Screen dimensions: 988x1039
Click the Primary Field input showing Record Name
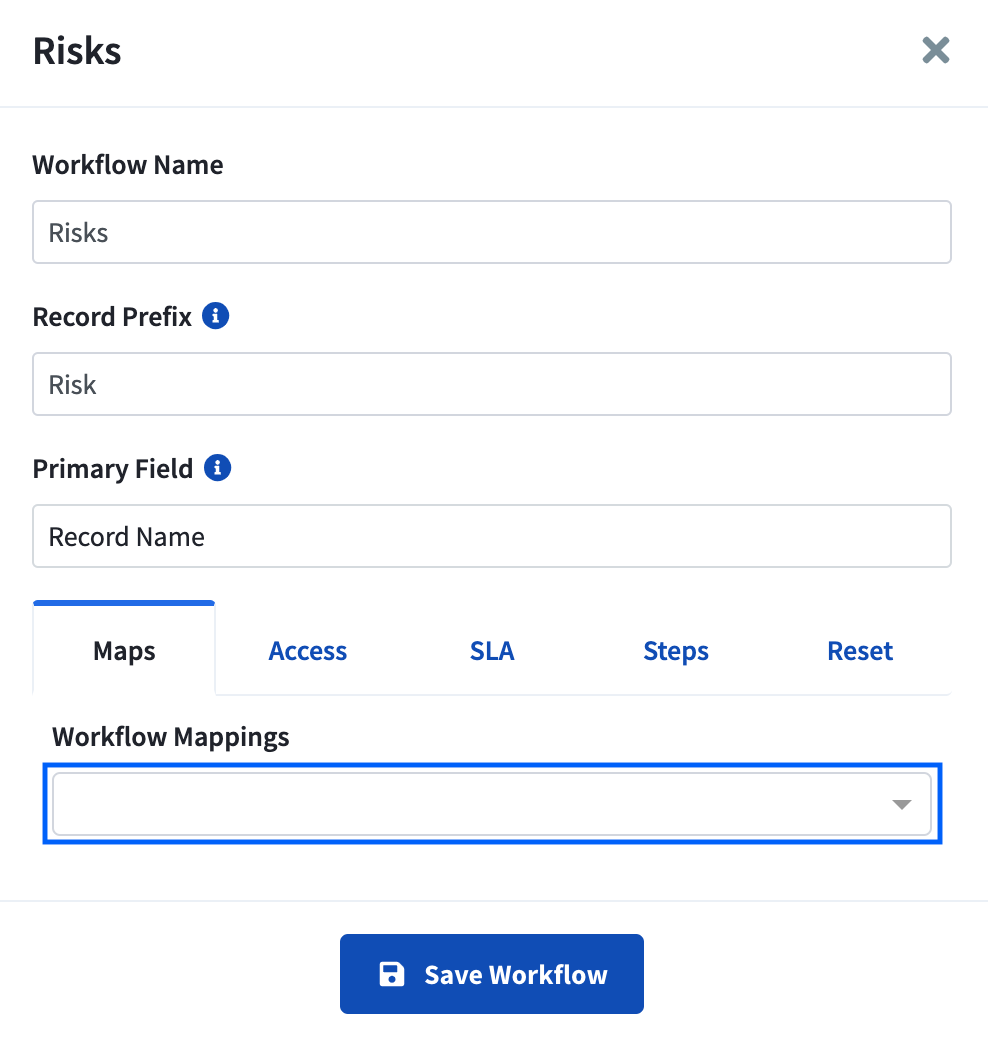click(492, 535)
